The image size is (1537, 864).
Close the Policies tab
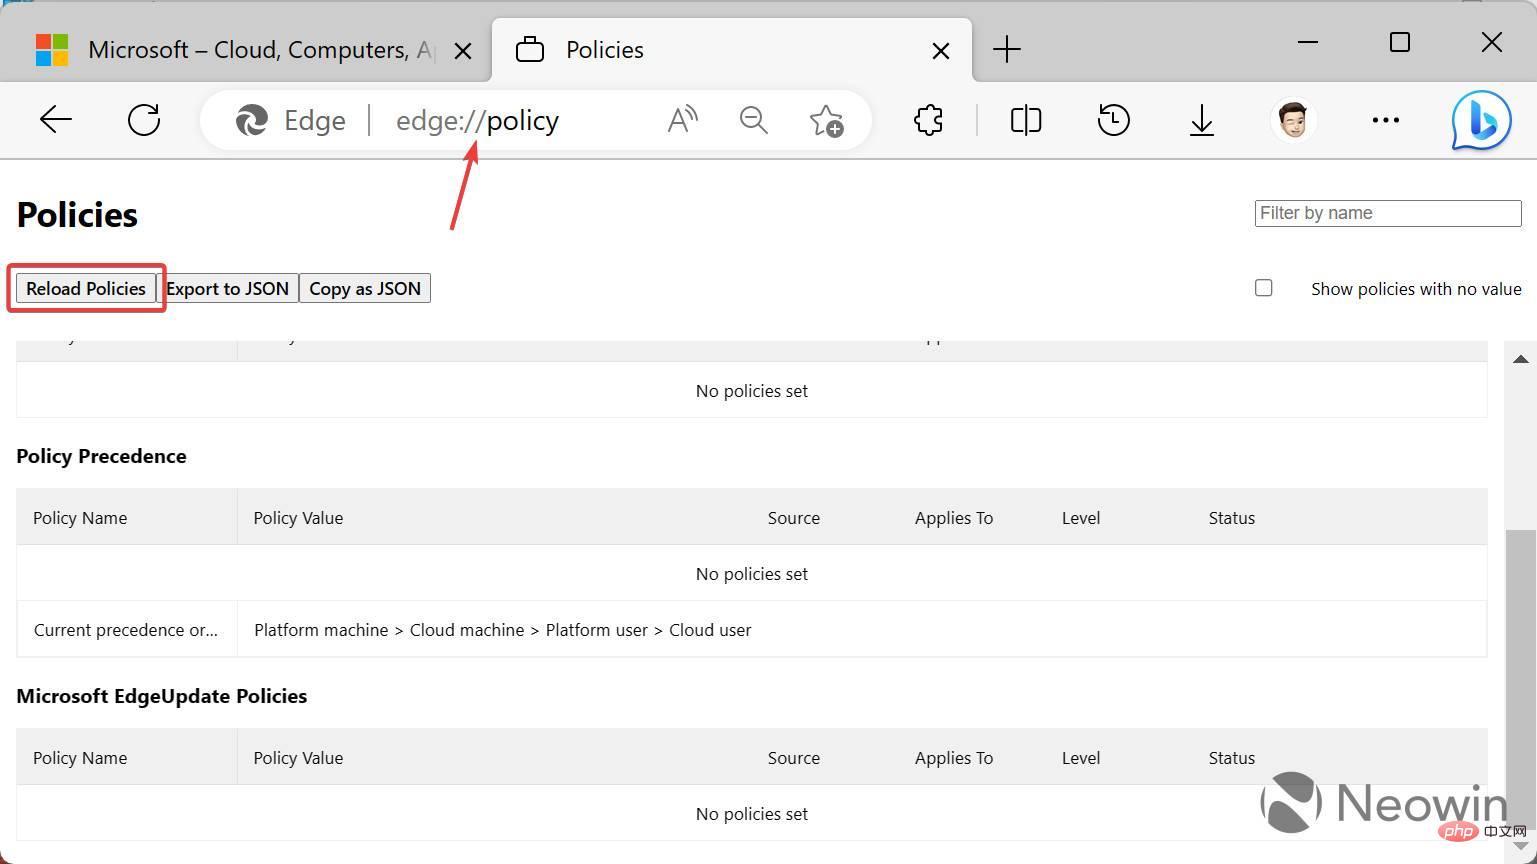(x=940, y=51)
